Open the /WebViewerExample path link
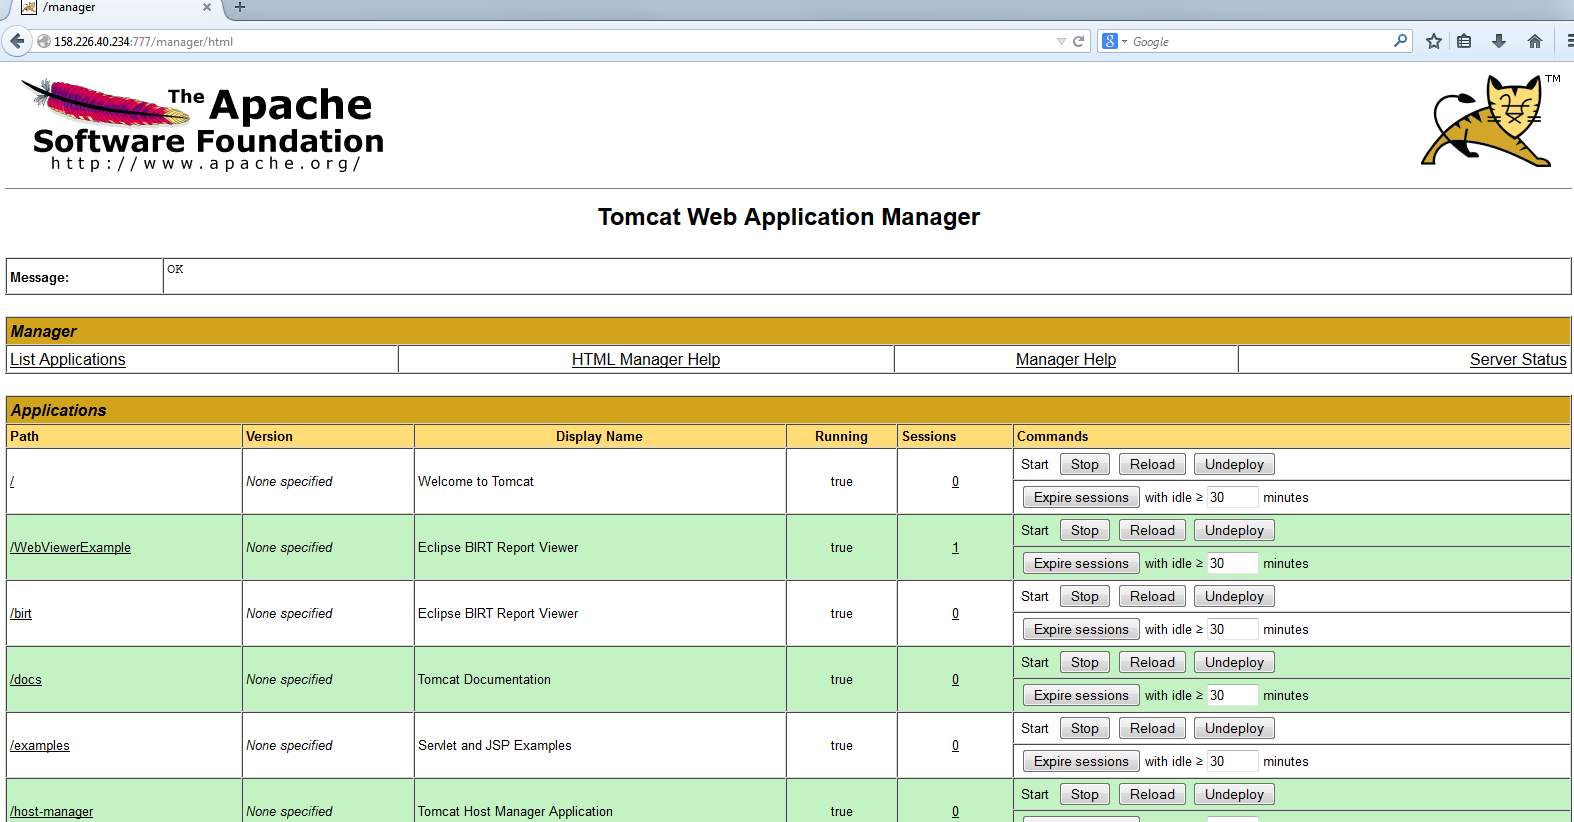The height and width of the screenshot is (822, 1574). (70, 547)
